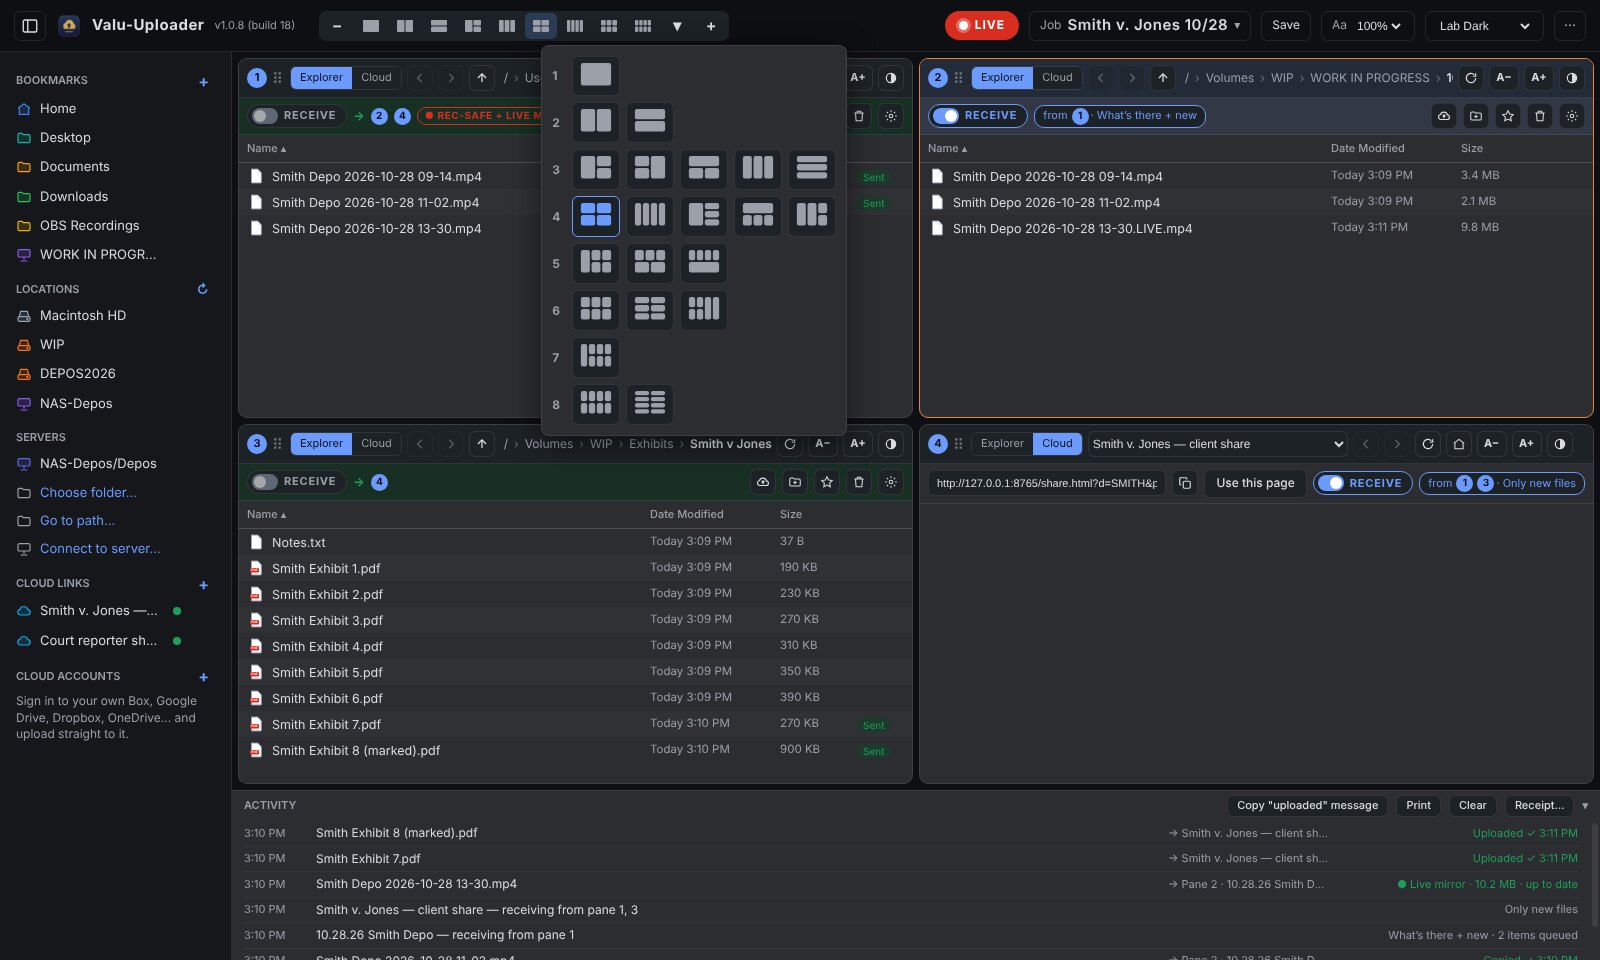
Task: Click the upload-to-cloud icon in pane 2
Action: 1444,116
